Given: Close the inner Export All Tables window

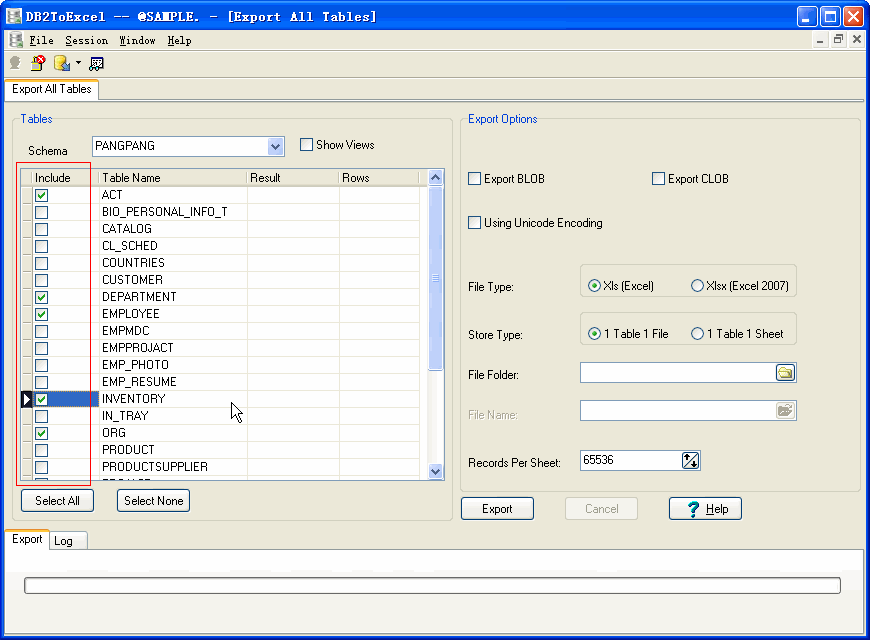Looking at the screenshot, I should (857, 39).
